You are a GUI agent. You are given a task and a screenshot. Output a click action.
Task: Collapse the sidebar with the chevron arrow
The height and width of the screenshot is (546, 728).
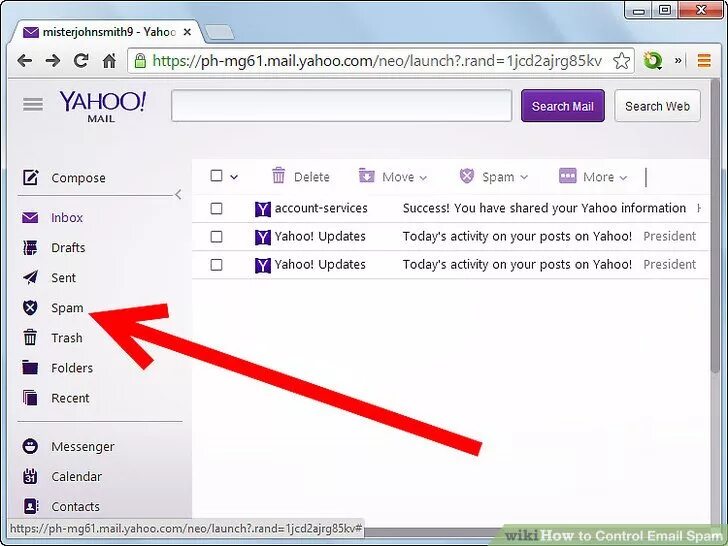pyautogui.click(x=178, y=195)
